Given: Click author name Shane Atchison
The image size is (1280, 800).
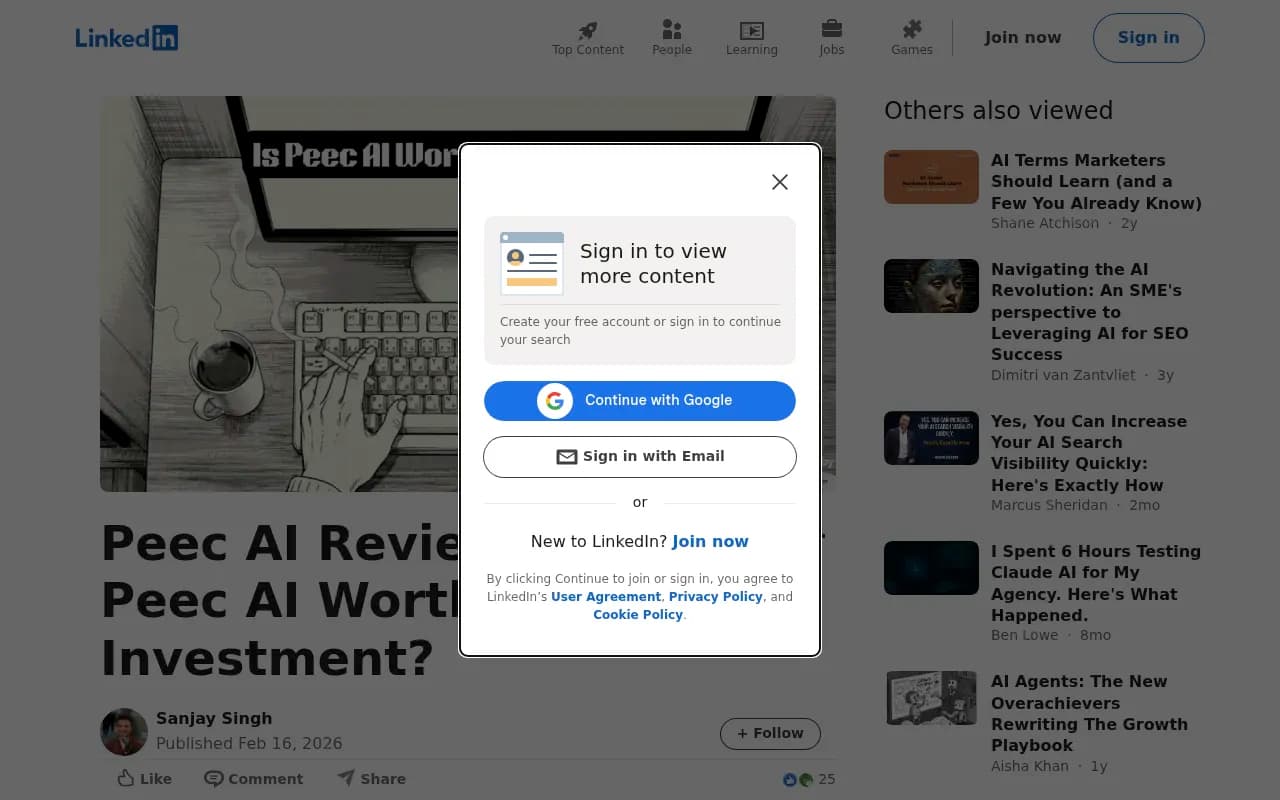Looking at the screenshot, I should (1045, 223).
